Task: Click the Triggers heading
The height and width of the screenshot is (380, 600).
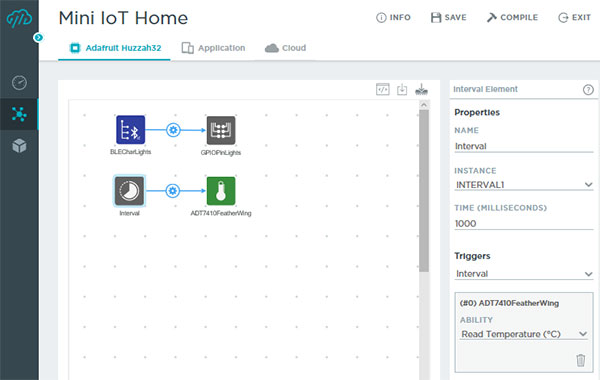Action: (x=472, y=256)
